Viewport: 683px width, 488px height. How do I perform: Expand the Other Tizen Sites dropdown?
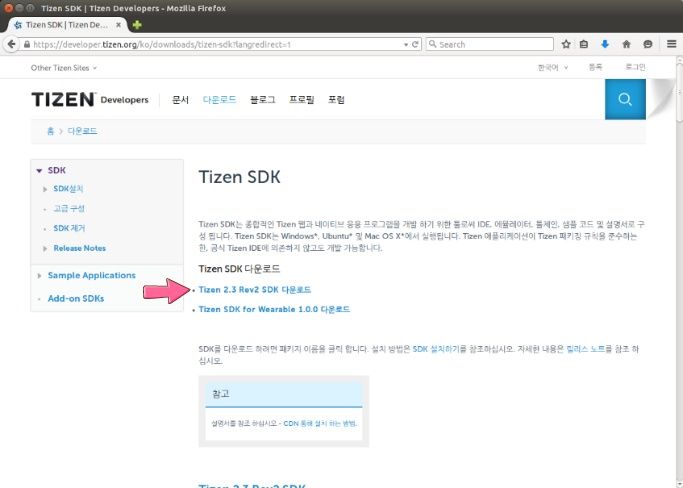(x=64, y=68)
